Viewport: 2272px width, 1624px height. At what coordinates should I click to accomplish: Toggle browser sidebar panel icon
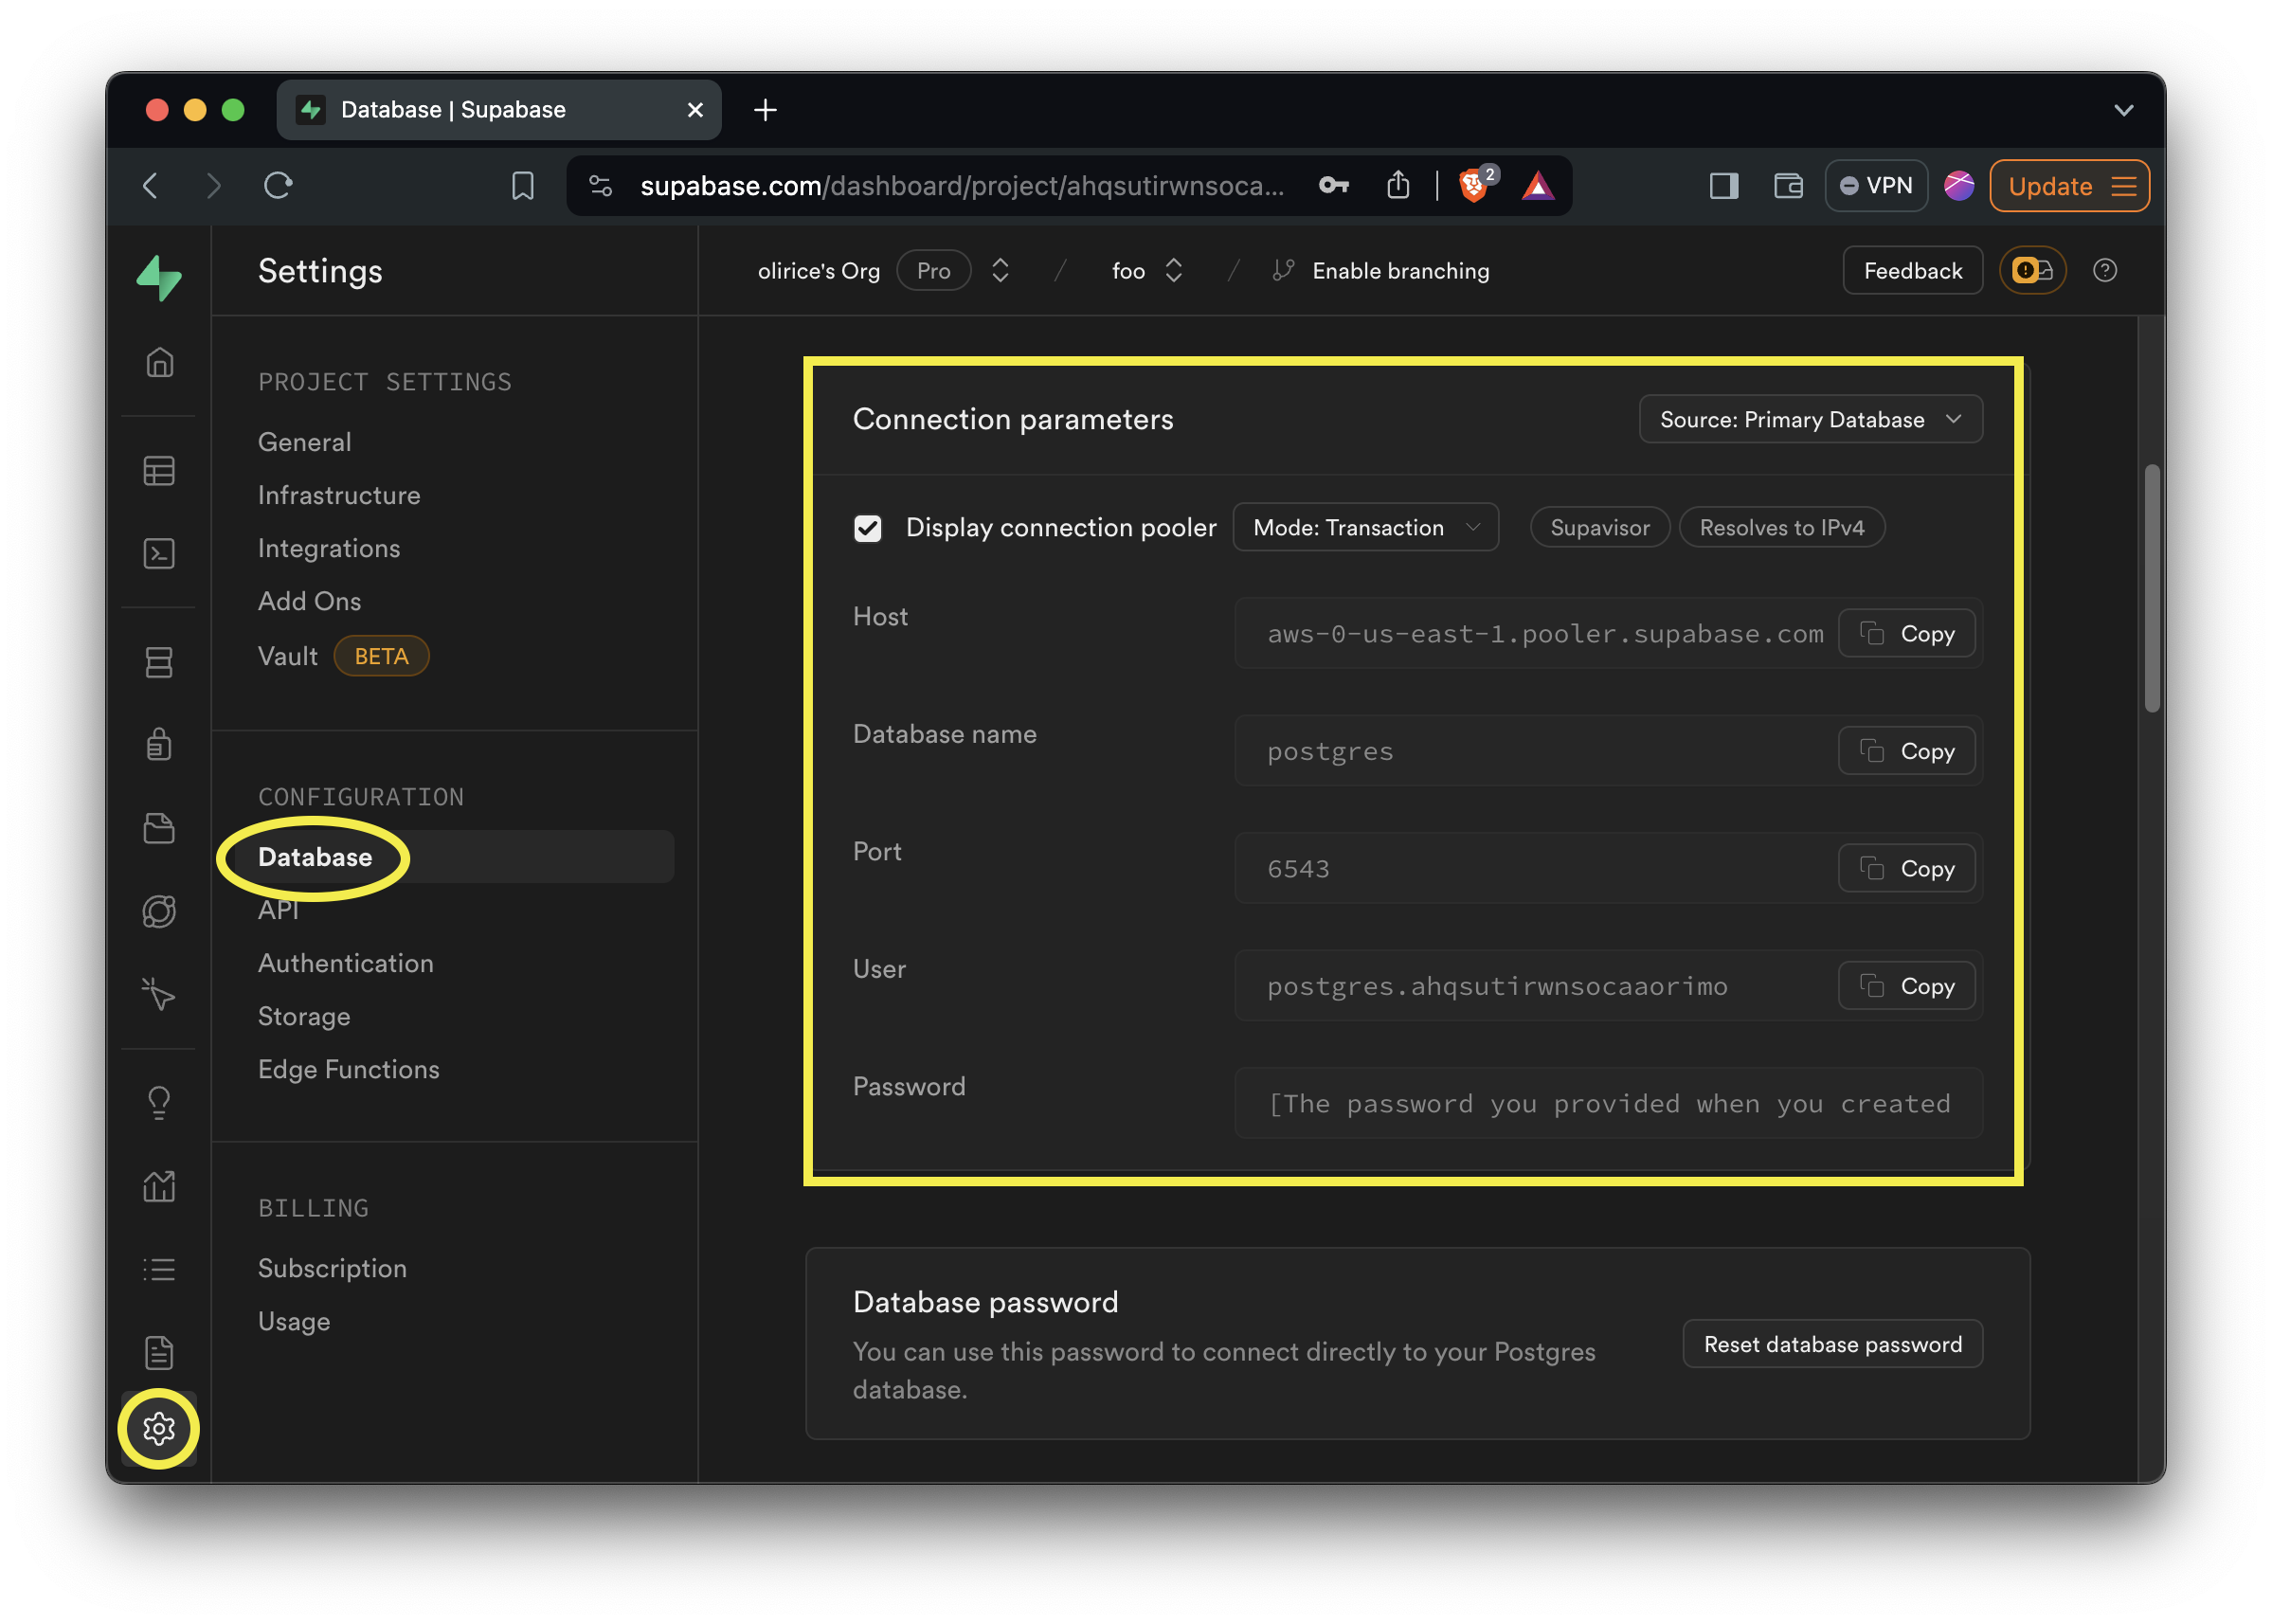pyautogui.click(x=1723, y=185)
